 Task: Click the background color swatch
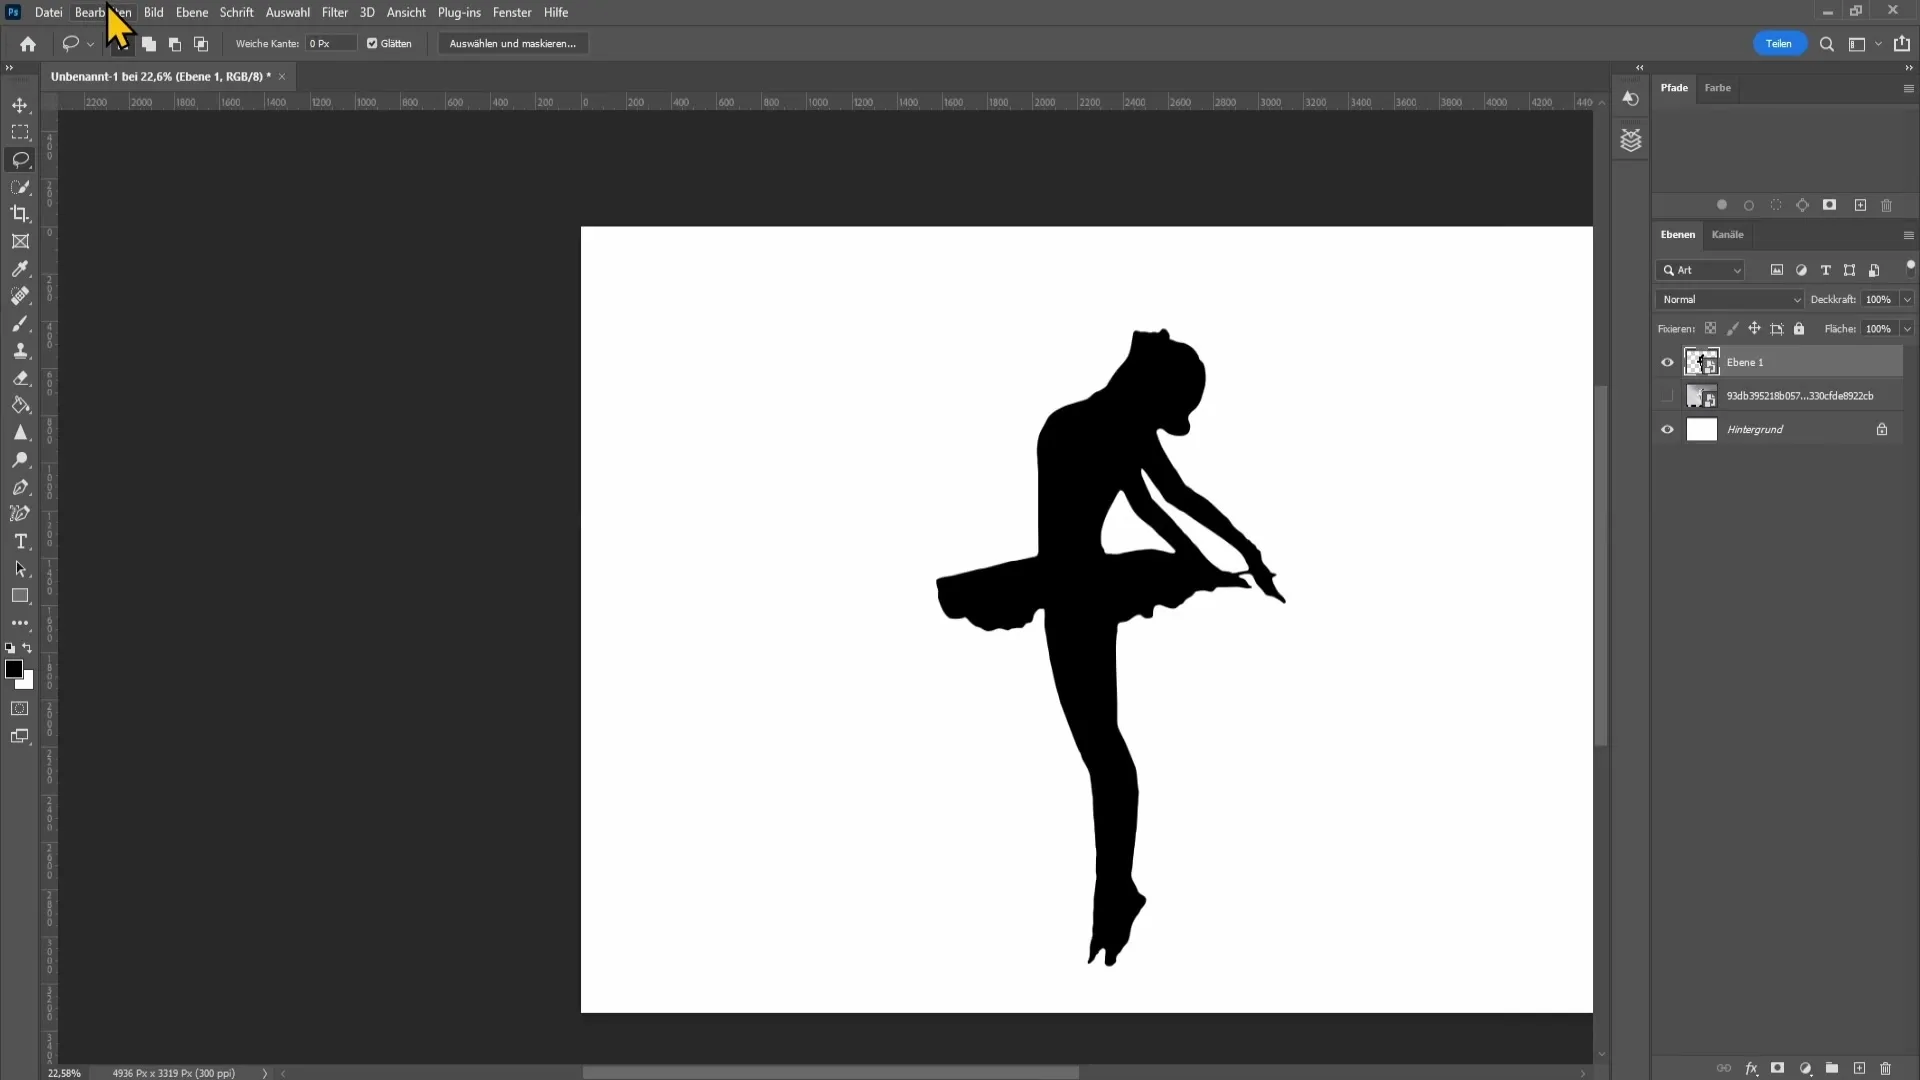click(28, 683)
